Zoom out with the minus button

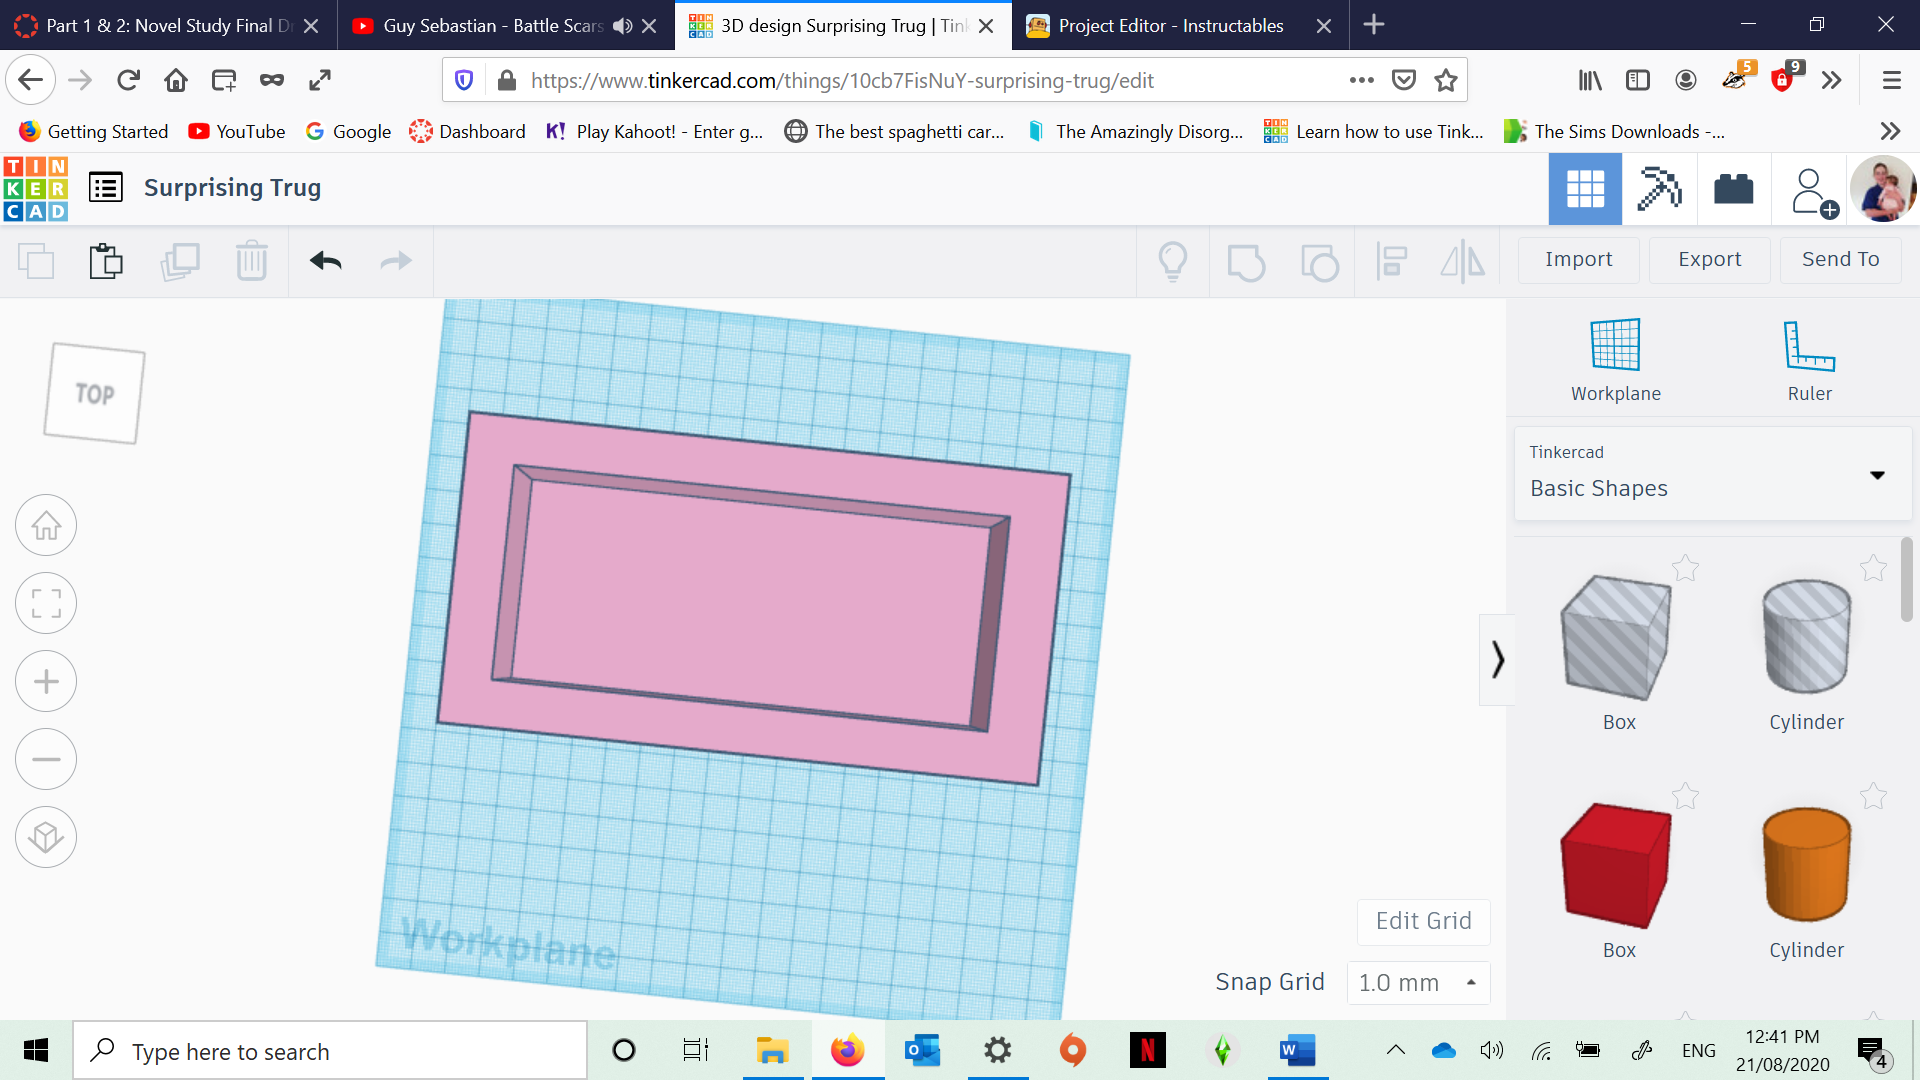pos(46,759)
